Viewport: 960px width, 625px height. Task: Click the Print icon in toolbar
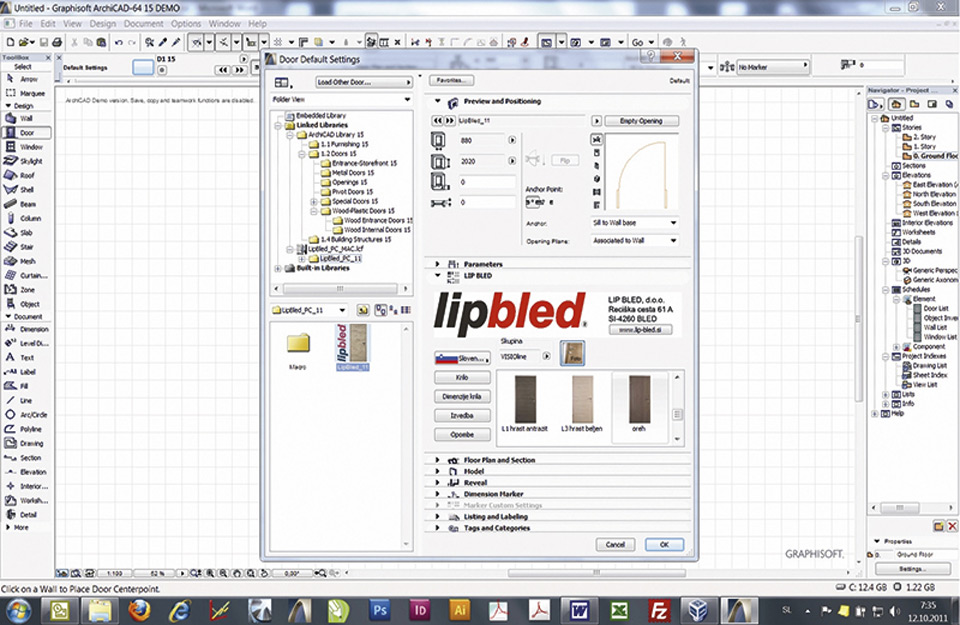pyautogui.click(x=57, y=42)
